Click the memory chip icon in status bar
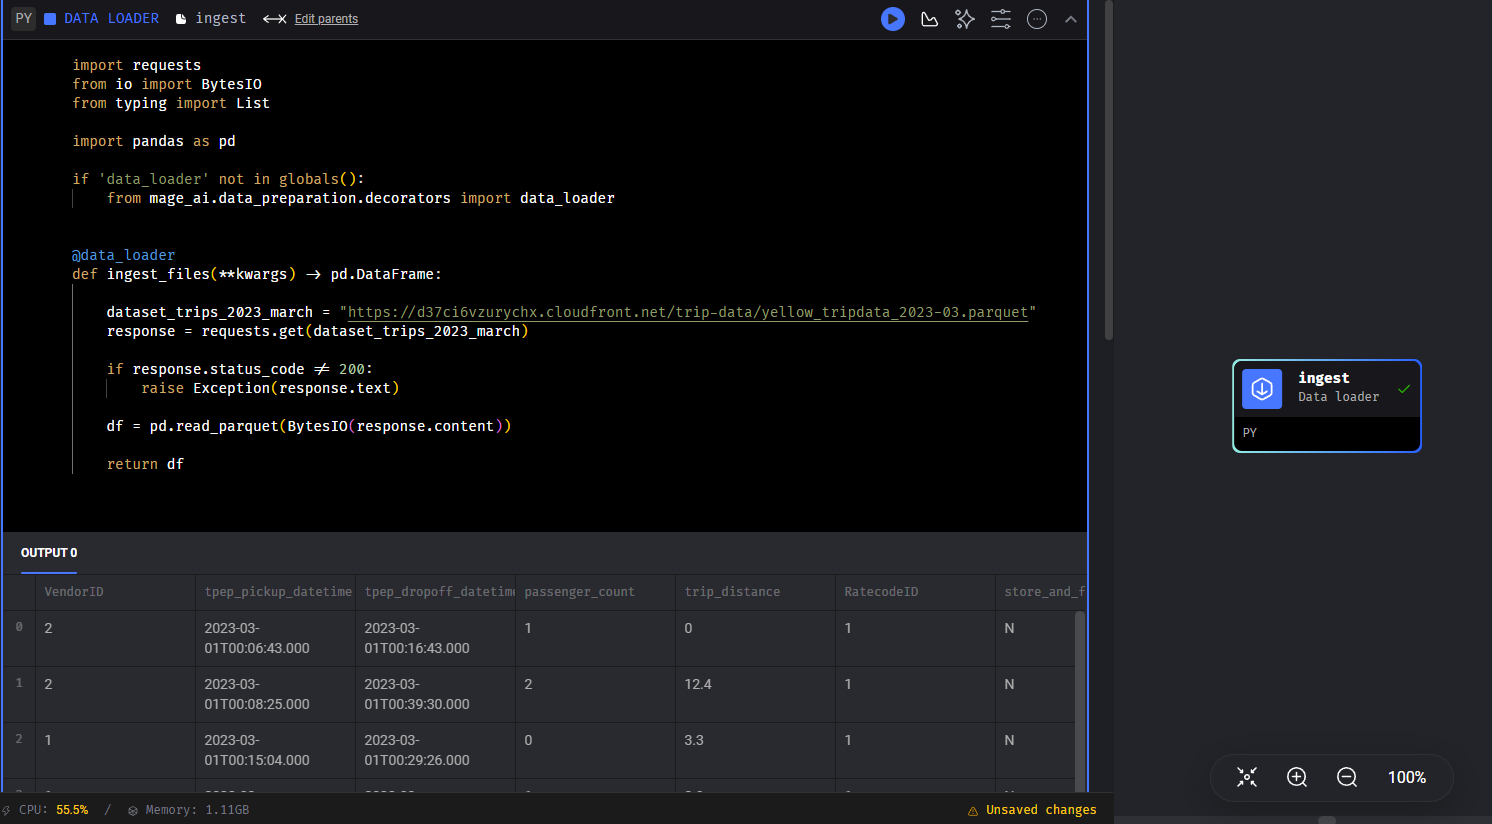The width and height of the screenshot is (1492, 824). pyautogui.click(x=133, y=811)
